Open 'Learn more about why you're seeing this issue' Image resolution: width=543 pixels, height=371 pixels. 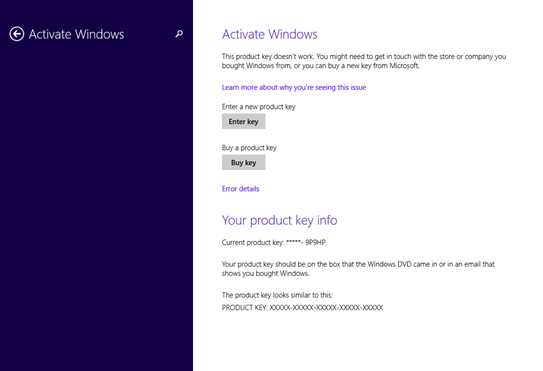tap(294, 87)
